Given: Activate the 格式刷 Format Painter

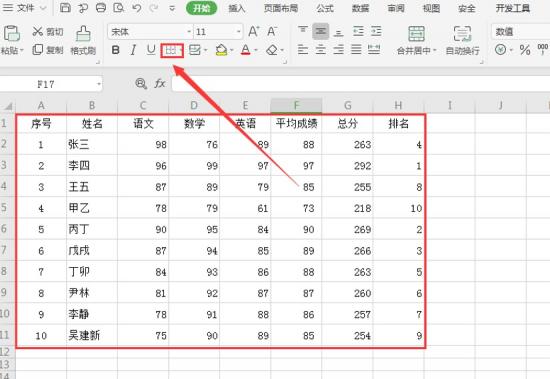Looking at the screenshot, I should (x=83, y=40).
